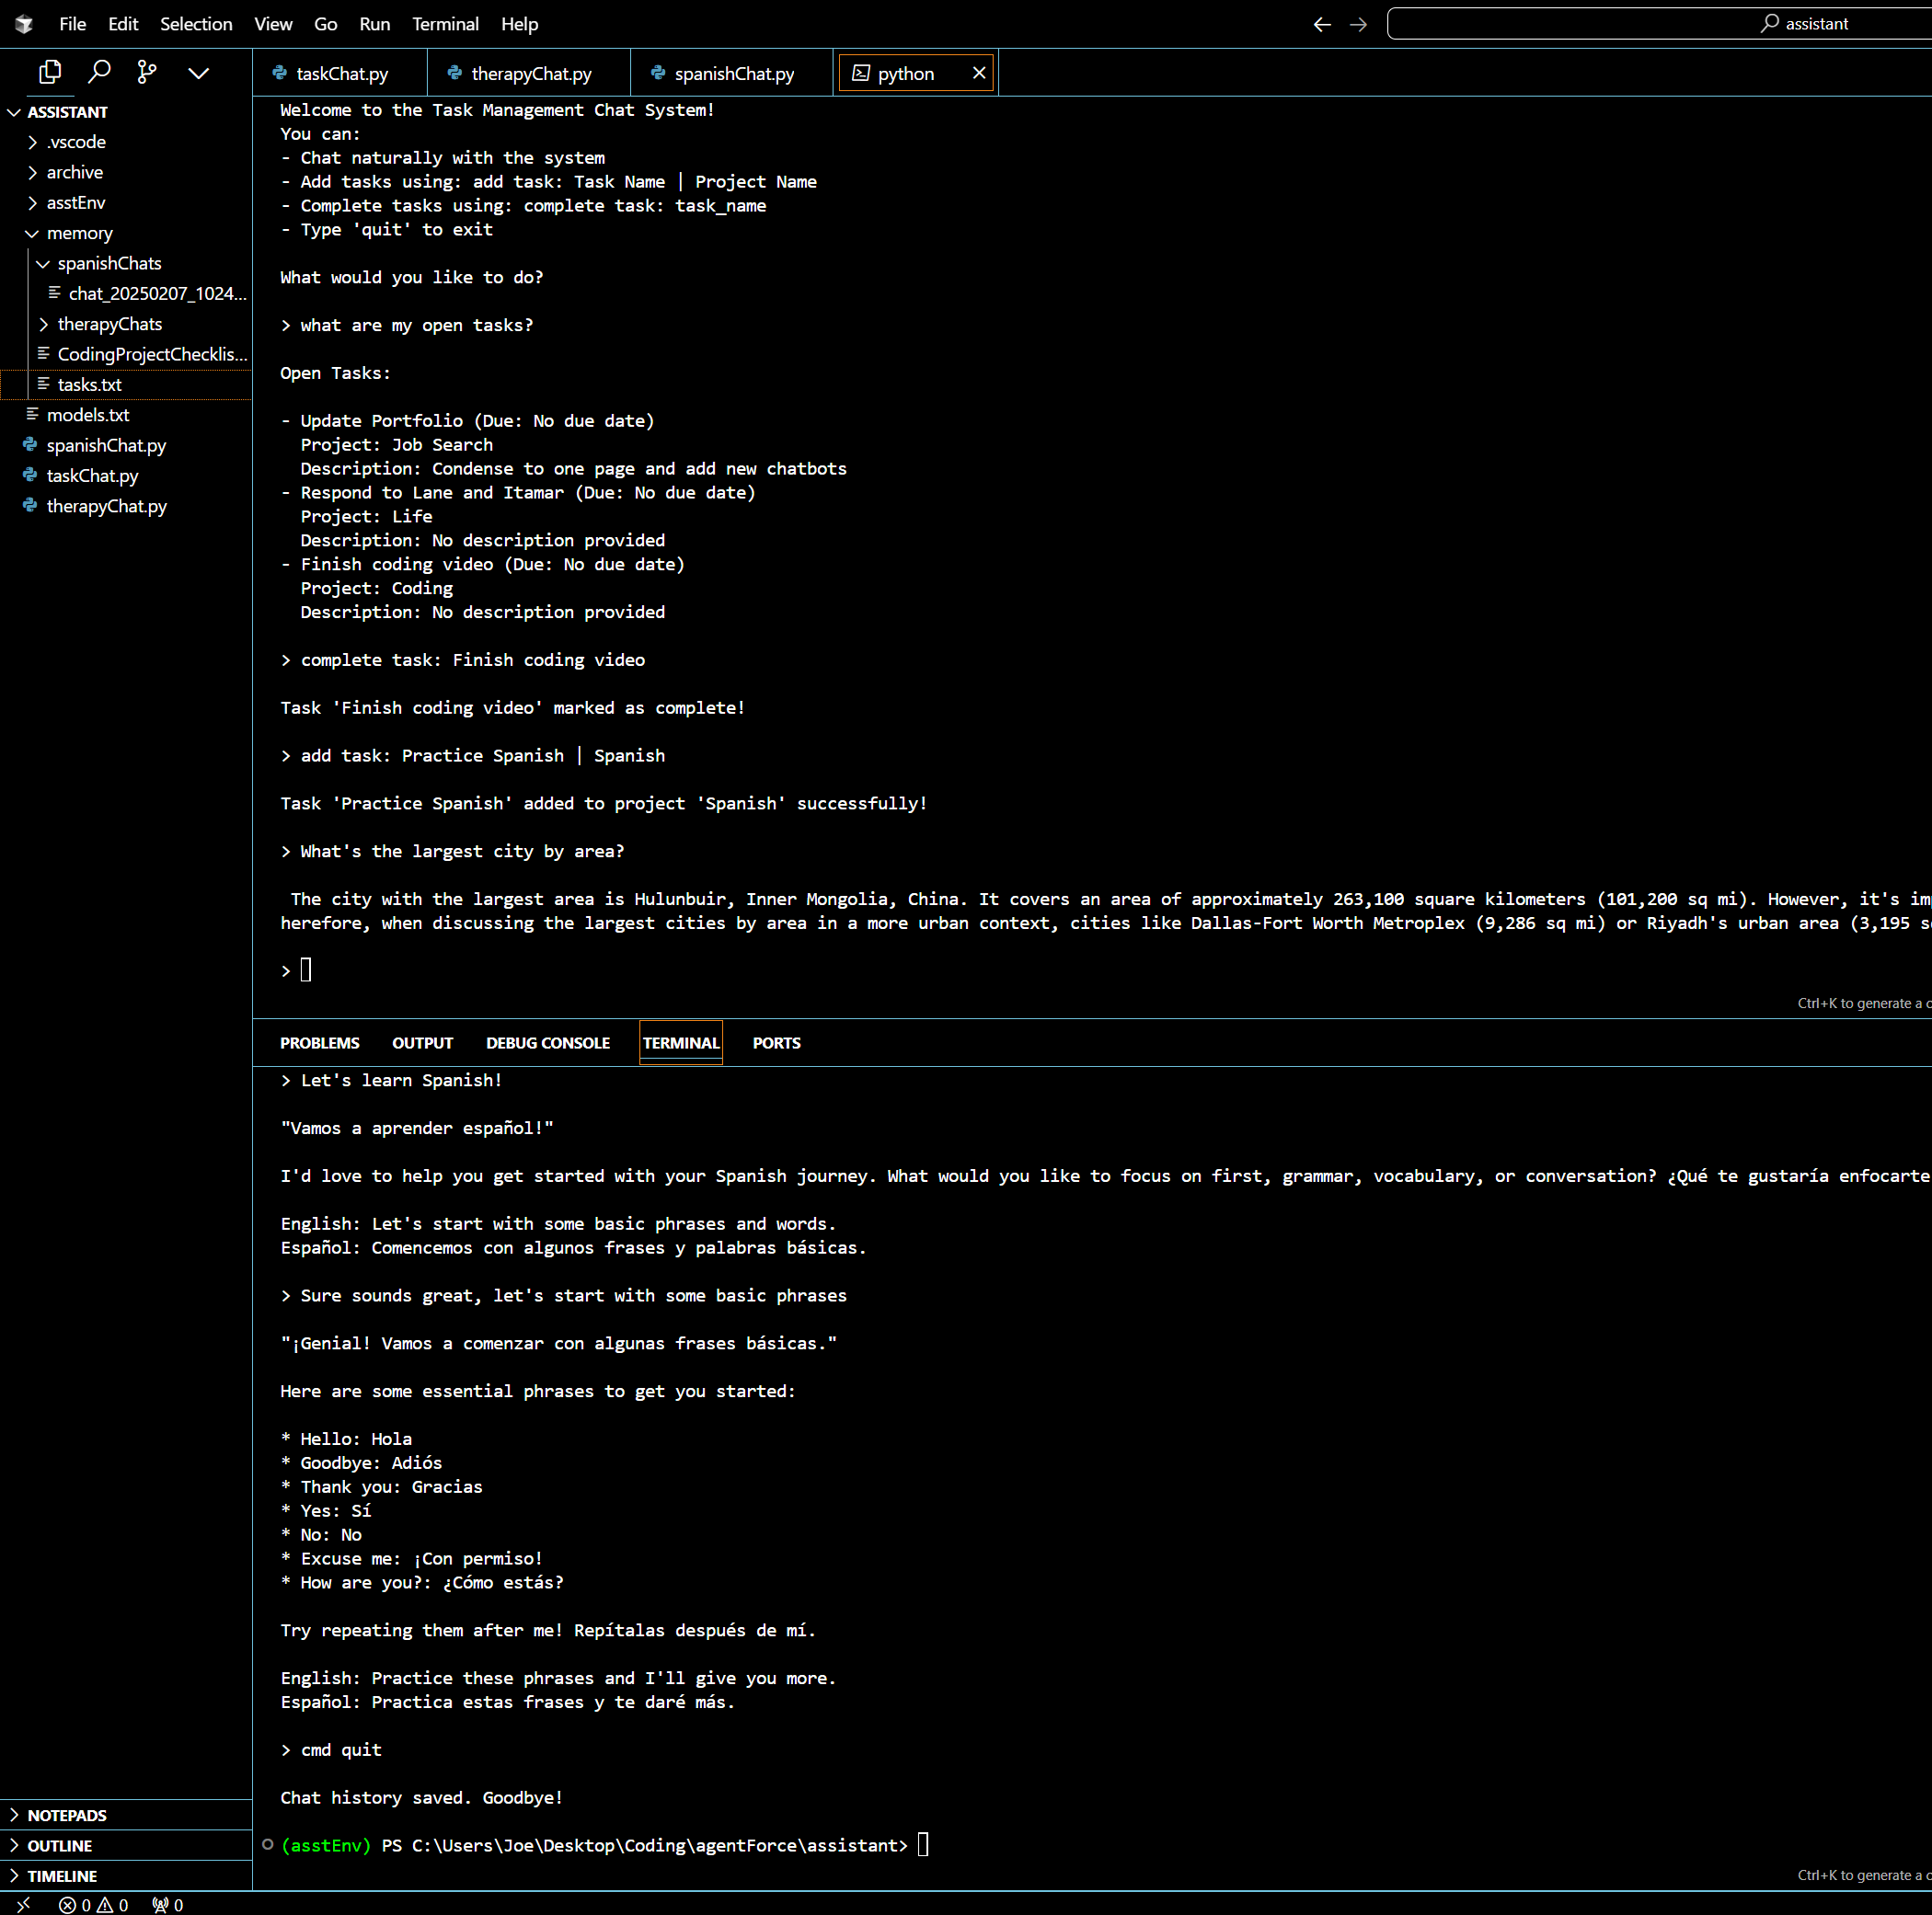
Task: Open the Edit menu
Action: tap(123, 24)
